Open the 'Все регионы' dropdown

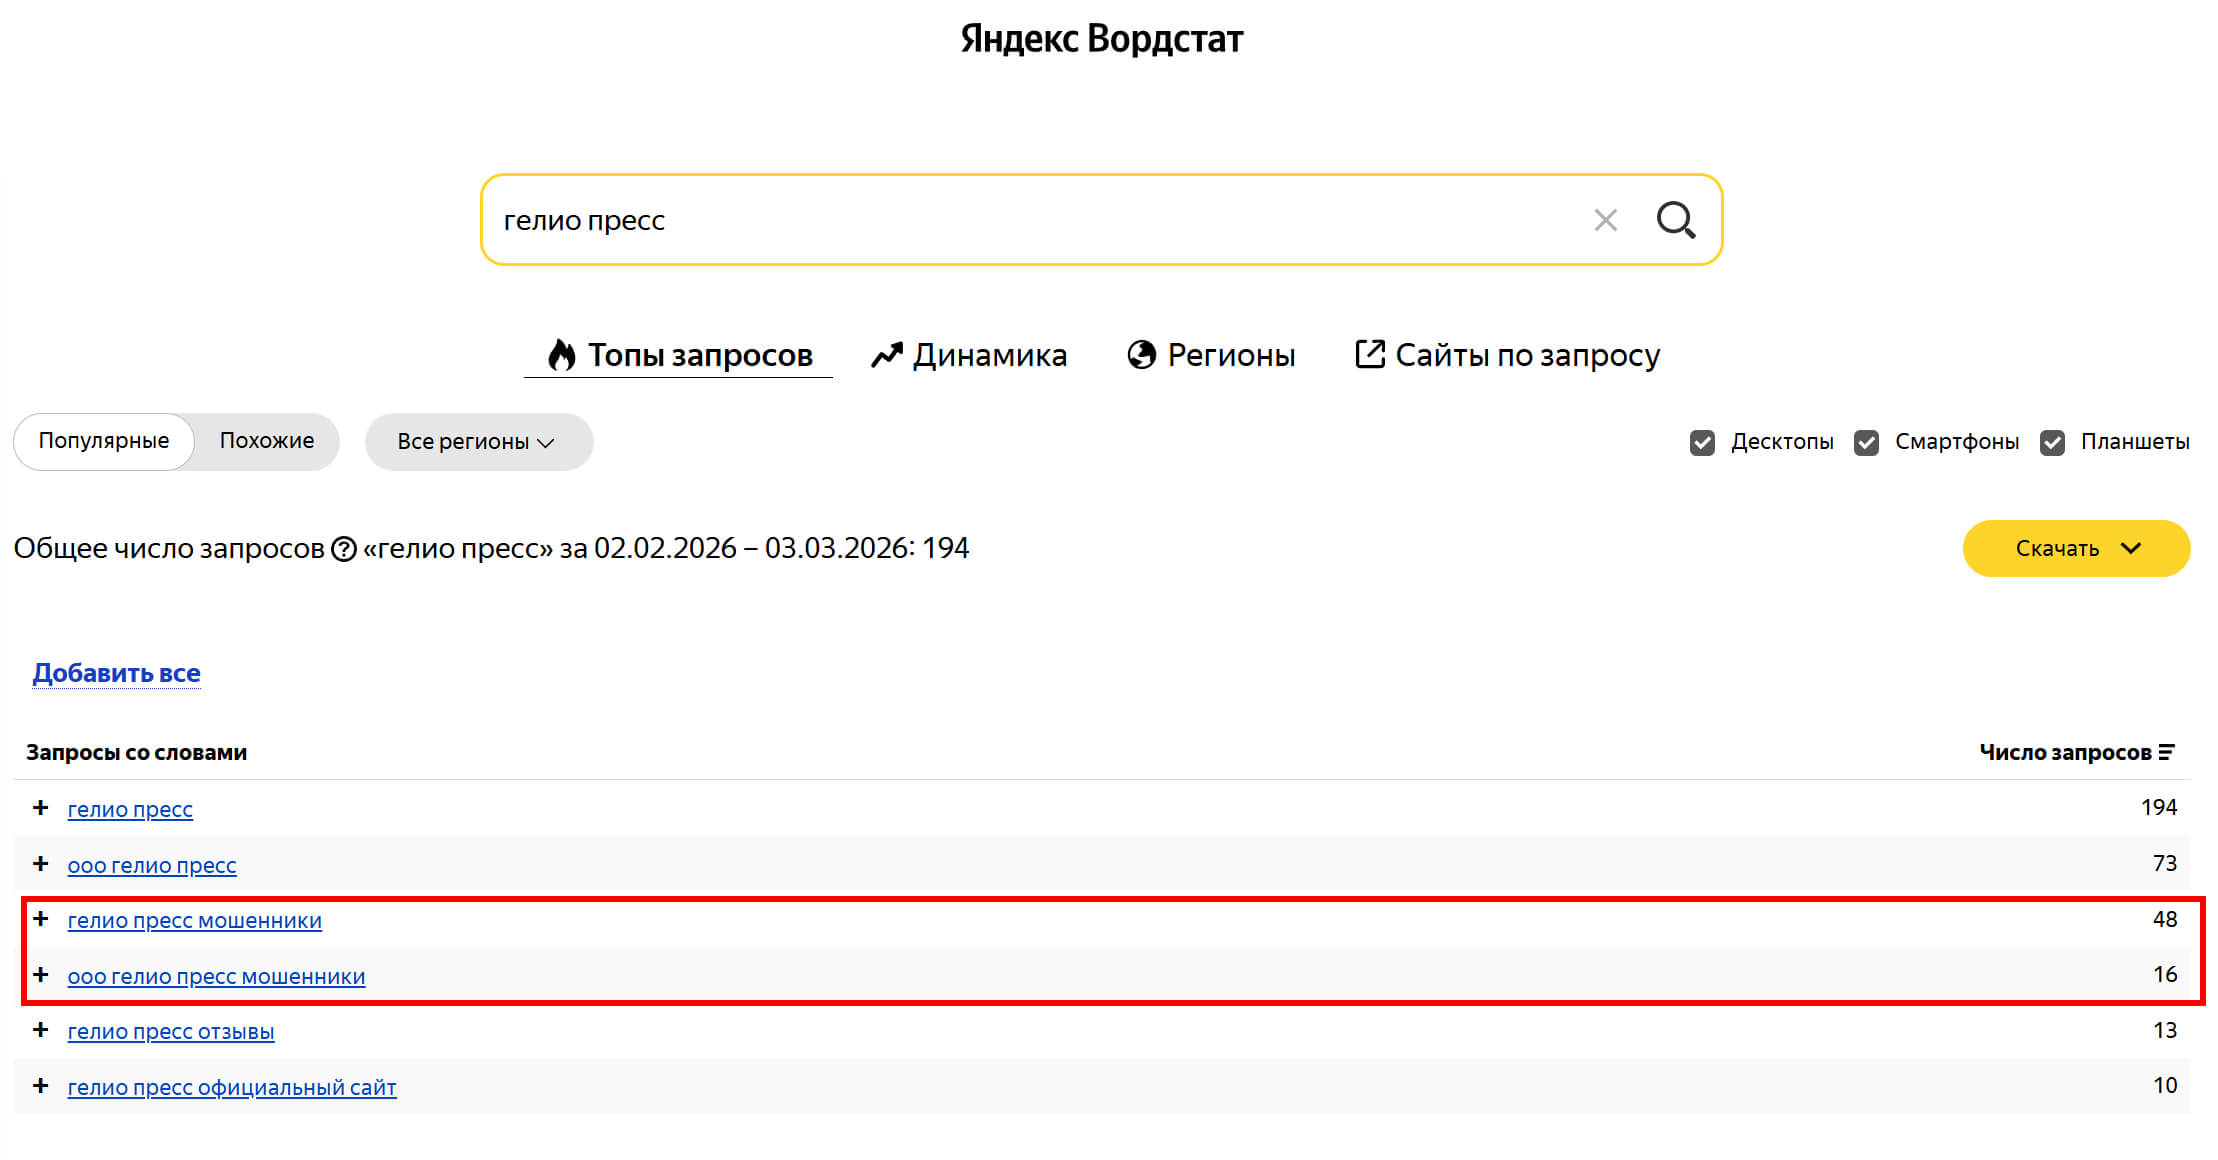[x=477, y=442]
